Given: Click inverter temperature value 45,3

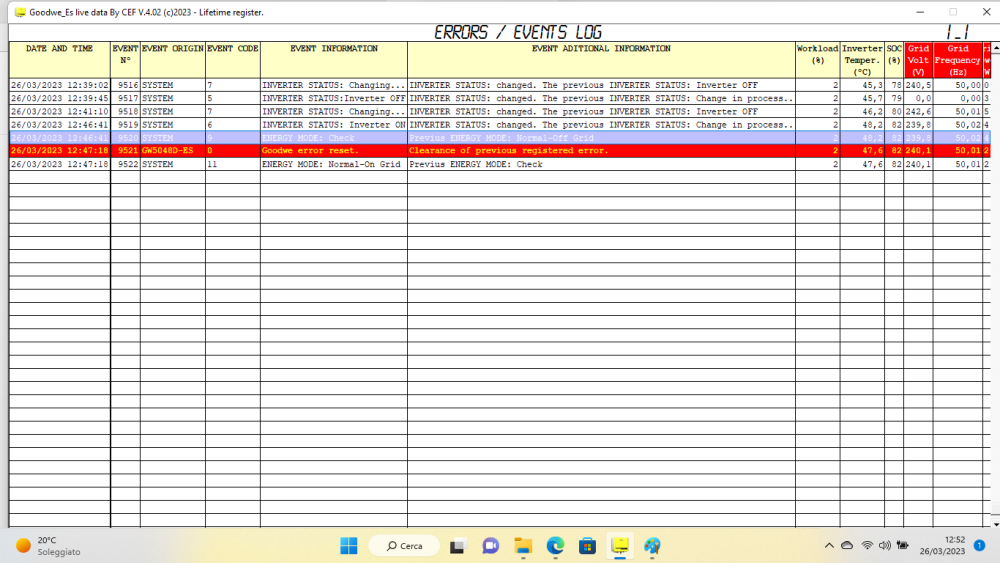Looking at the screenshot, I should (862, 85).
